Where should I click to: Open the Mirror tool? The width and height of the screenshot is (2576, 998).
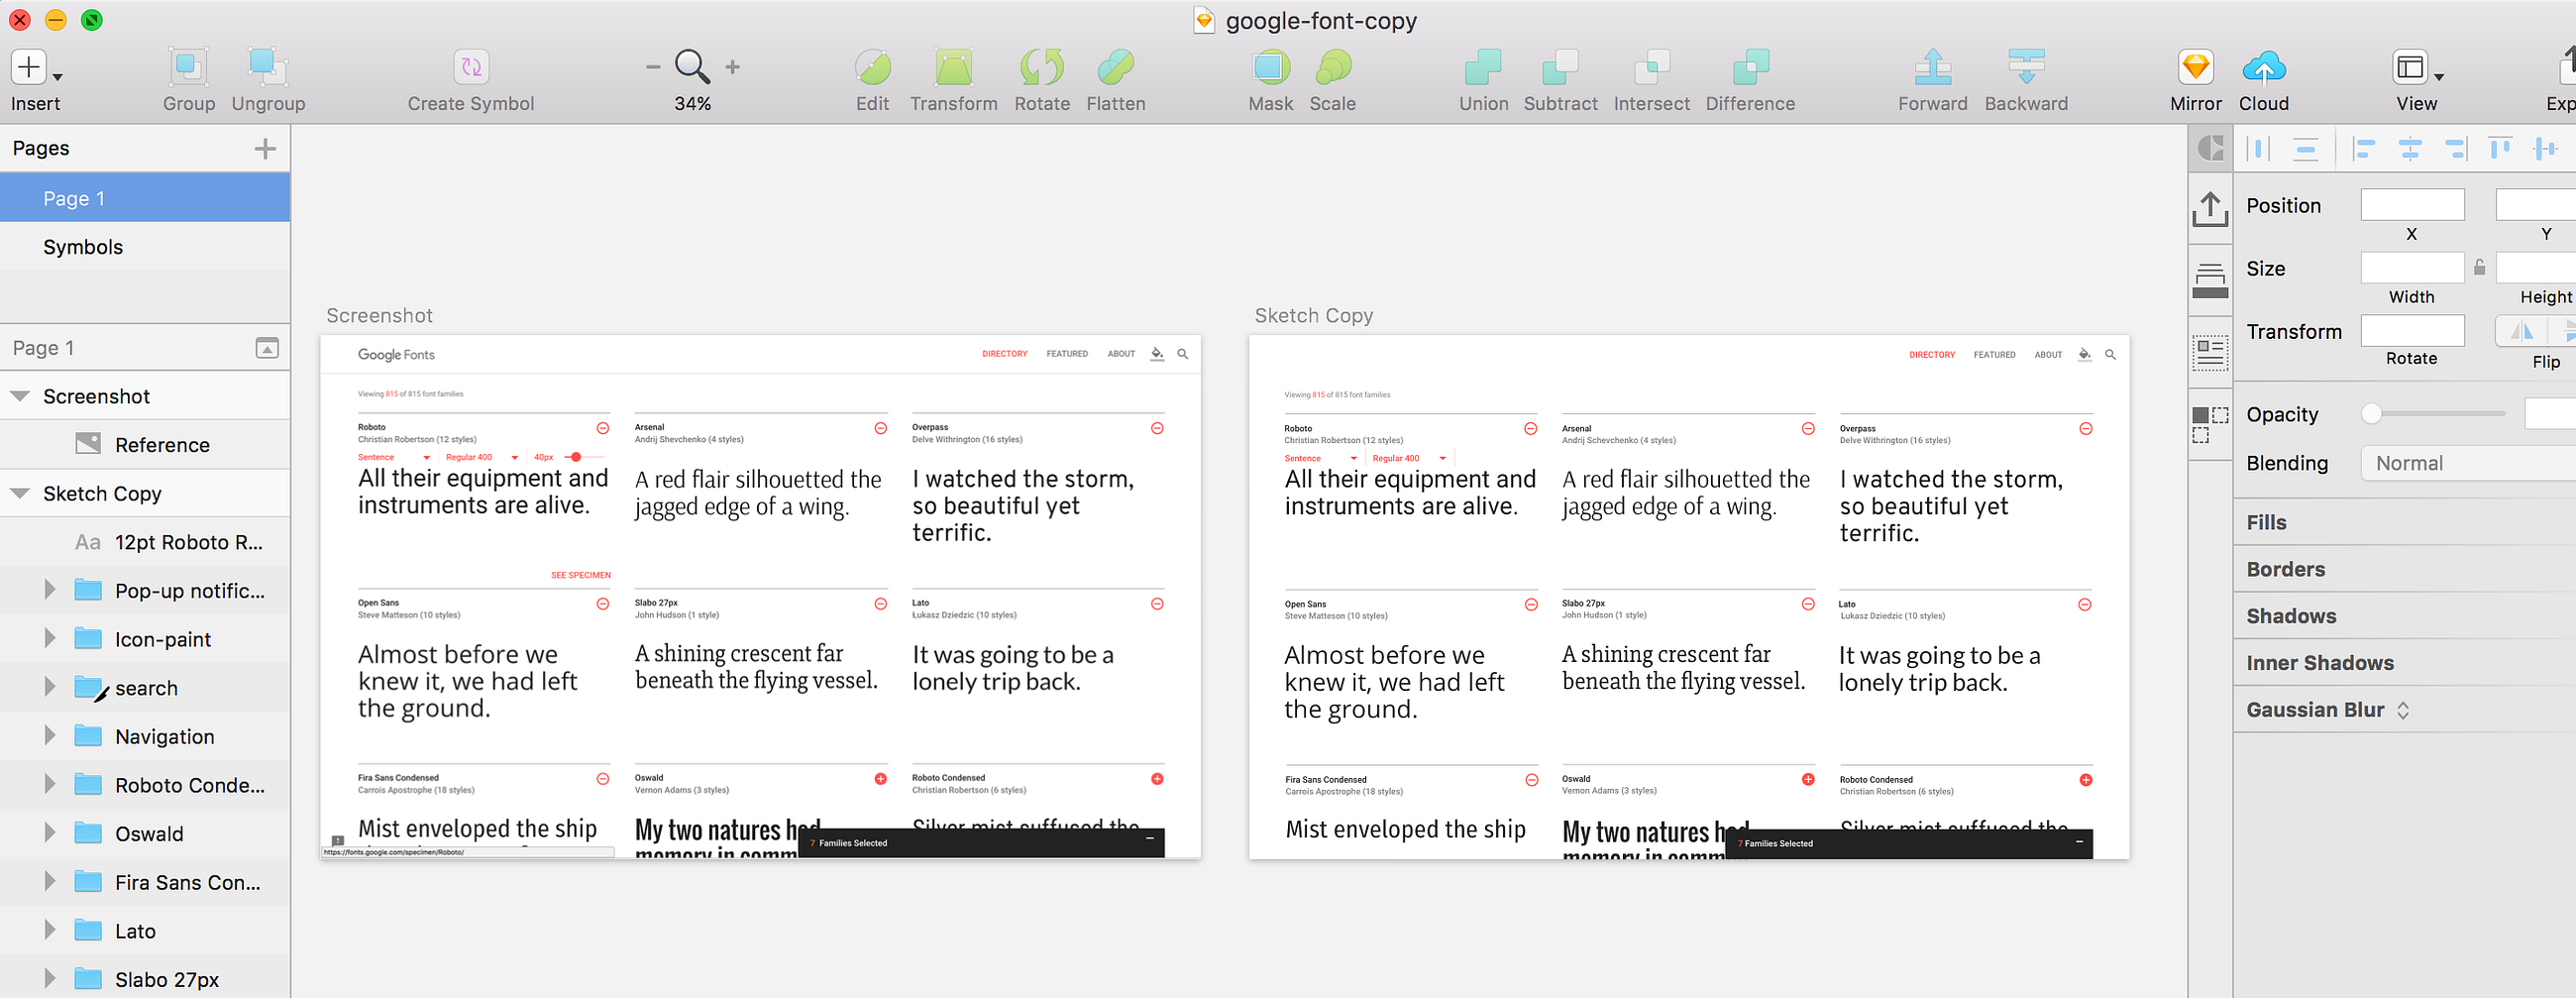coord(2195,67)
